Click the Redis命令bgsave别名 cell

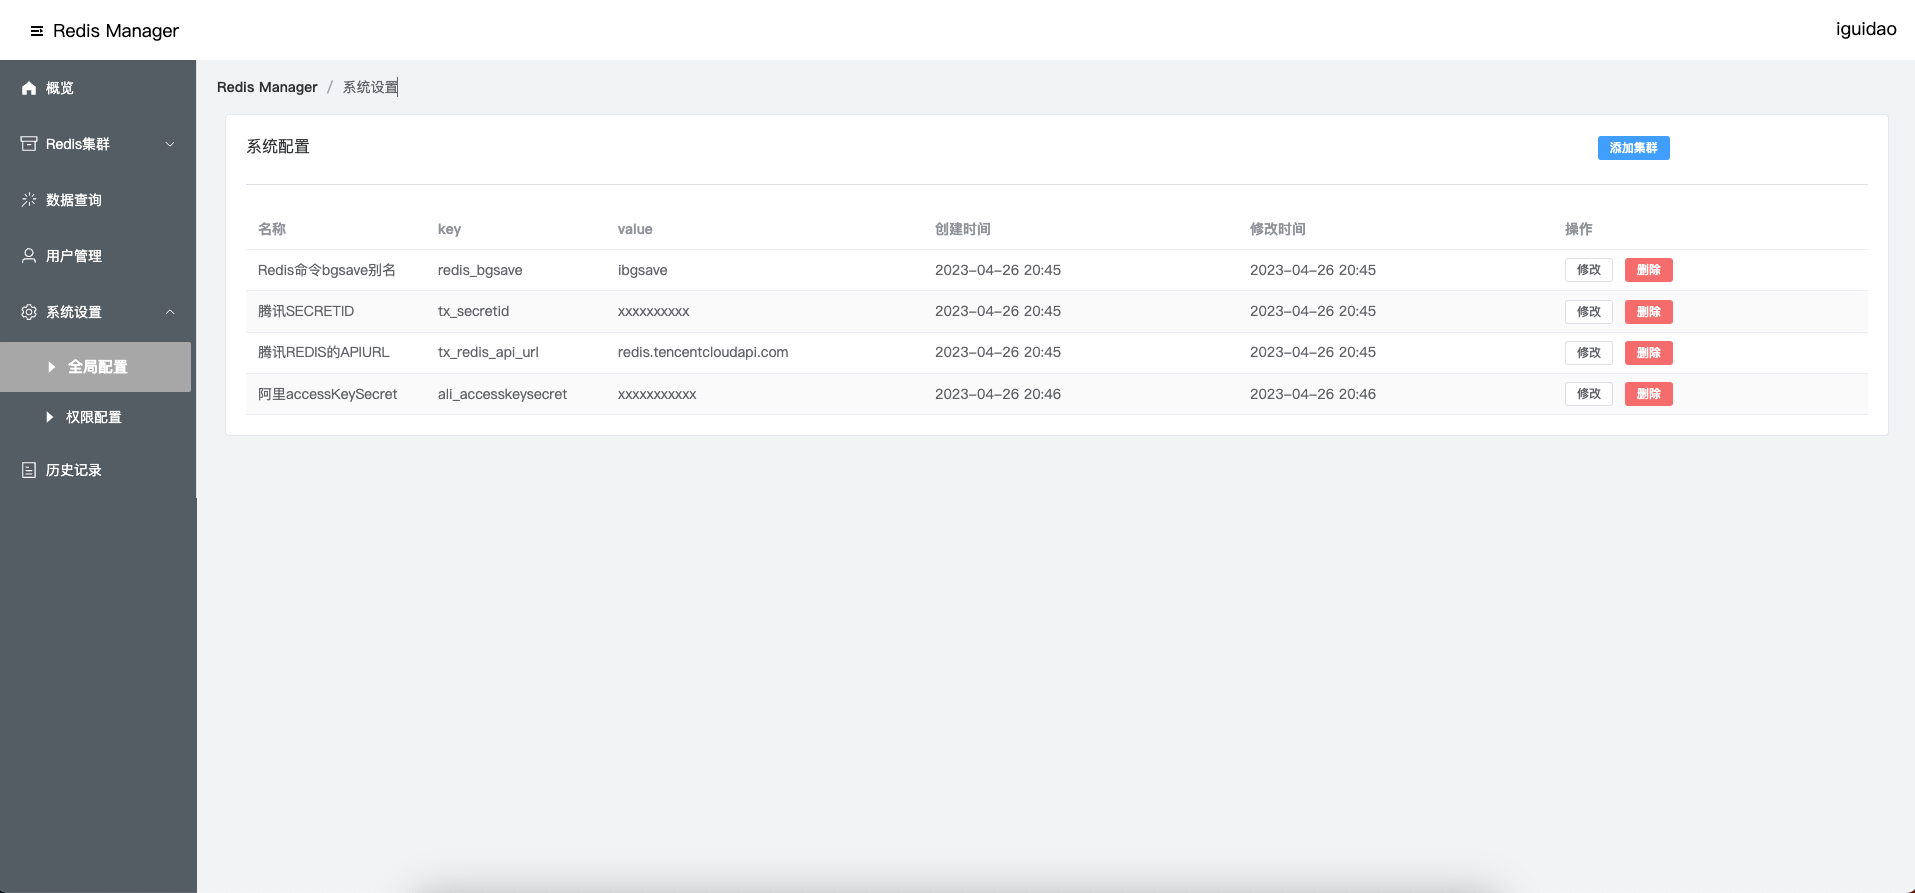tap(327, 270)
